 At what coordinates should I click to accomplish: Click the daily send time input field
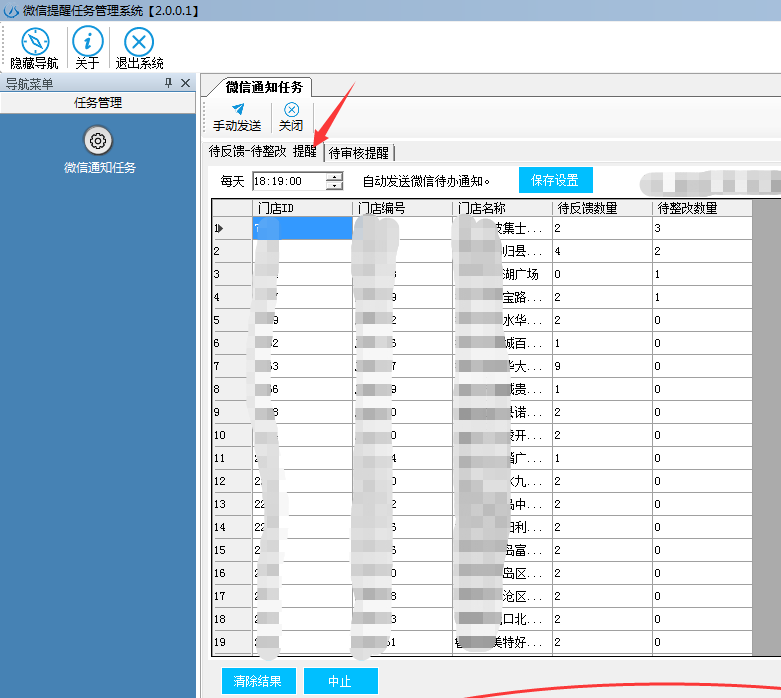pos(288,181)
